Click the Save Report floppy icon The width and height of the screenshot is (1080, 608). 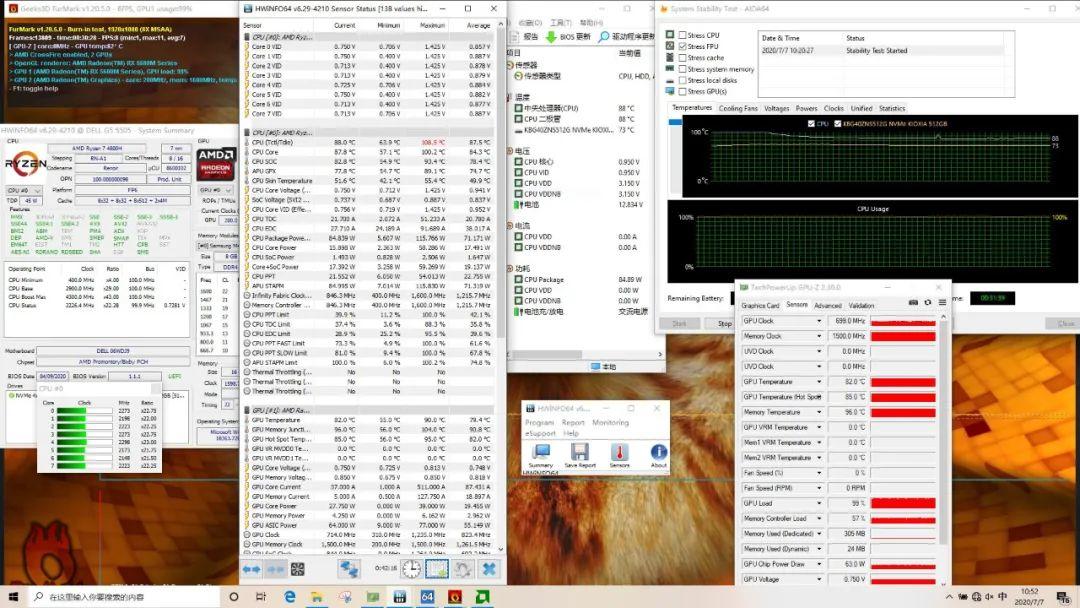coord(579,451)
